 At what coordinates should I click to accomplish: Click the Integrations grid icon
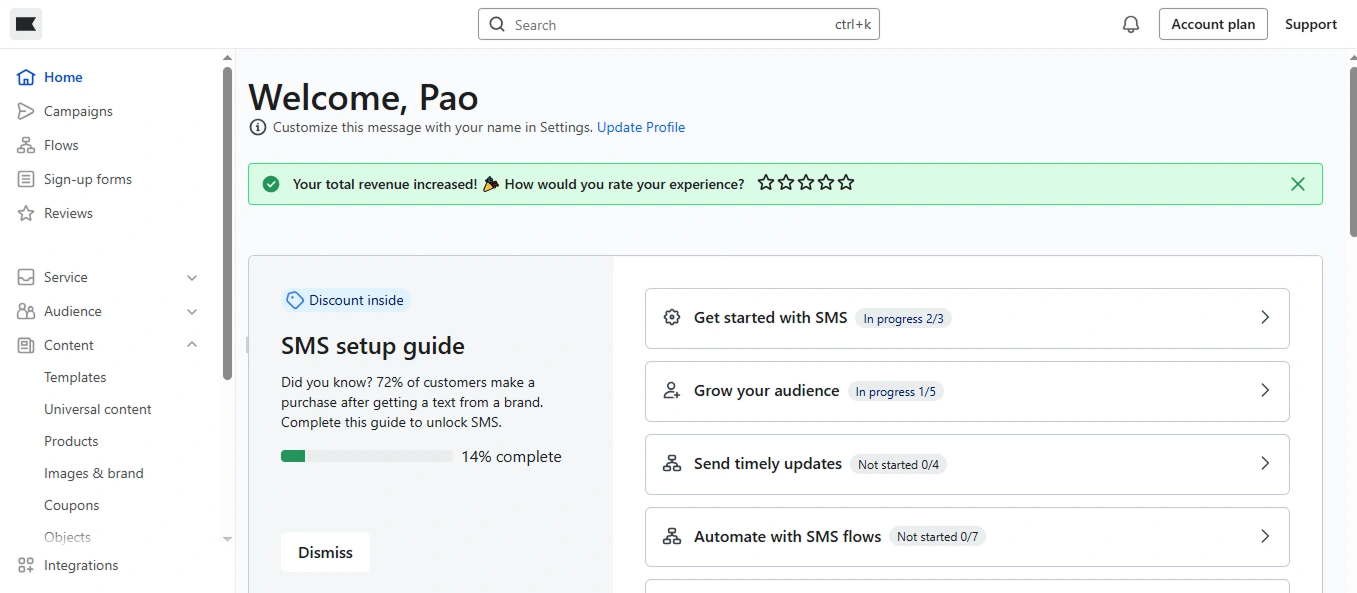click(26, 565)
